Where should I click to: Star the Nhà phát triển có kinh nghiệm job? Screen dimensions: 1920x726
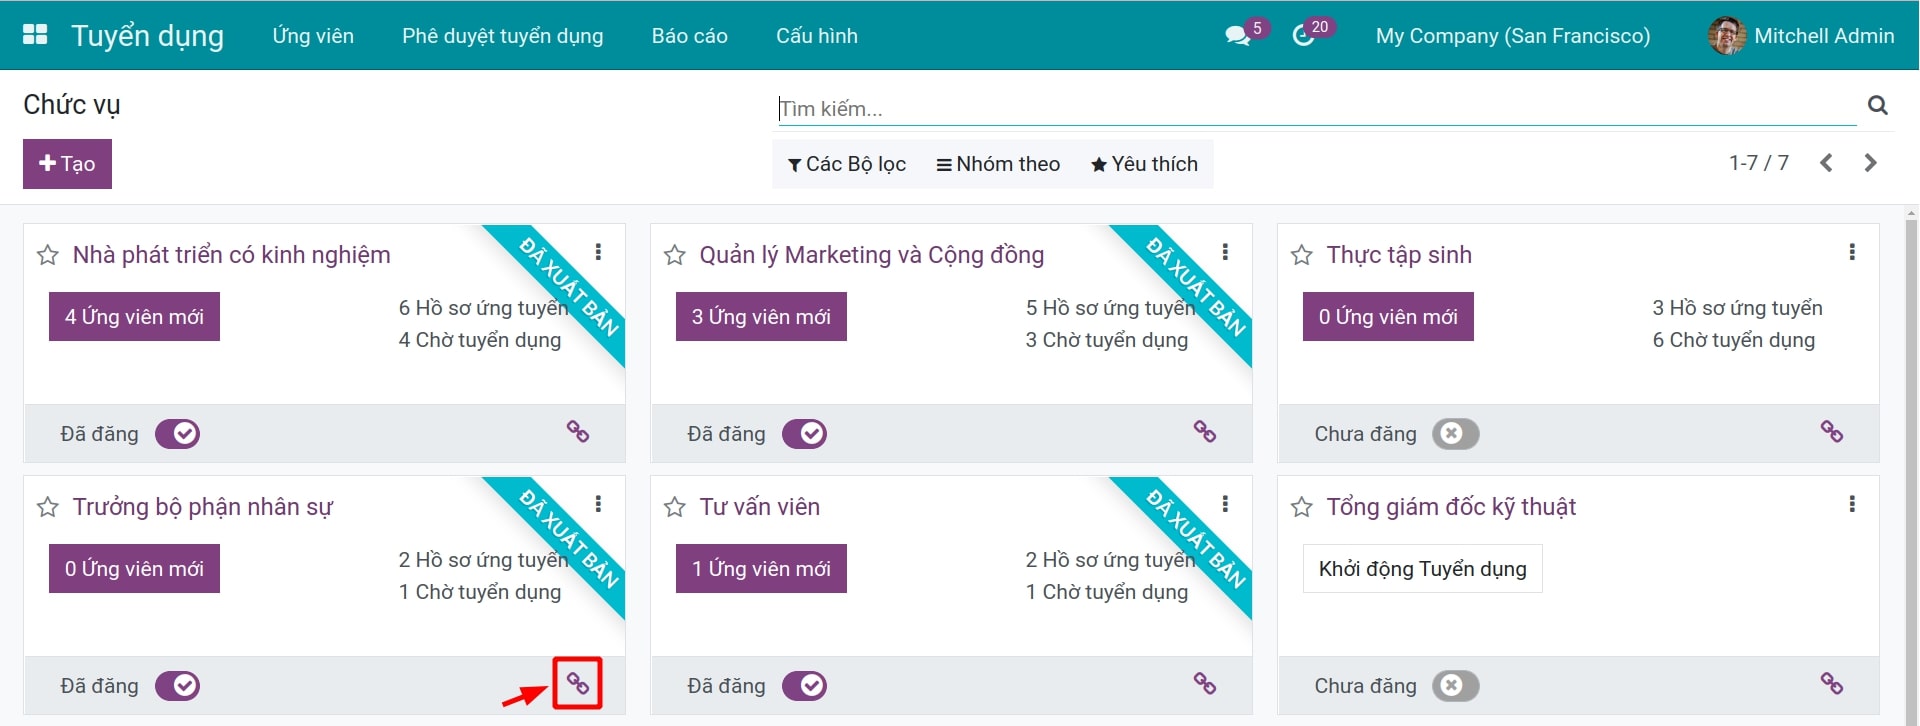coord(47,256)
